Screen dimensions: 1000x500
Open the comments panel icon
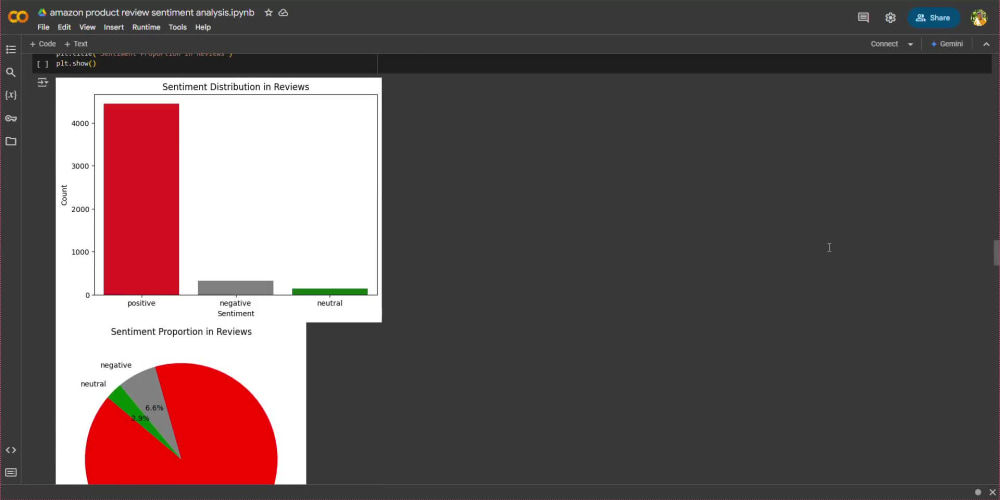[x=864, y=18]
